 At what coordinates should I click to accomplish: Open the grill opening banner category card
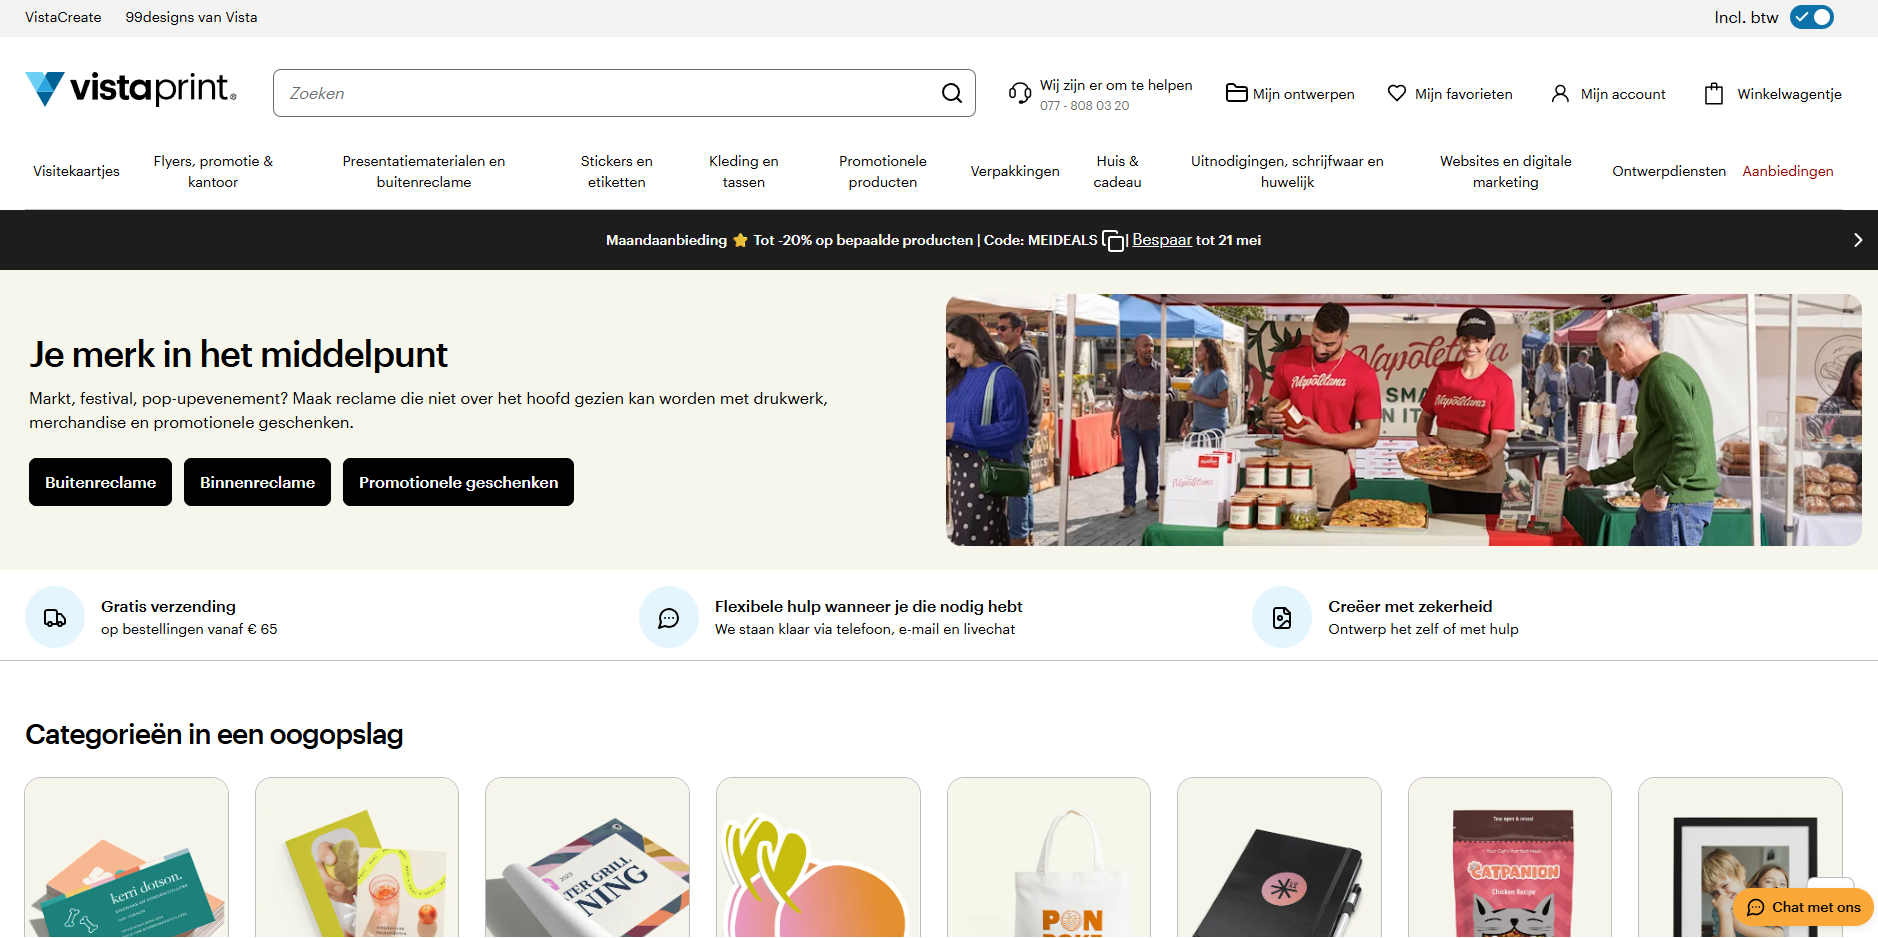(587, 858)
